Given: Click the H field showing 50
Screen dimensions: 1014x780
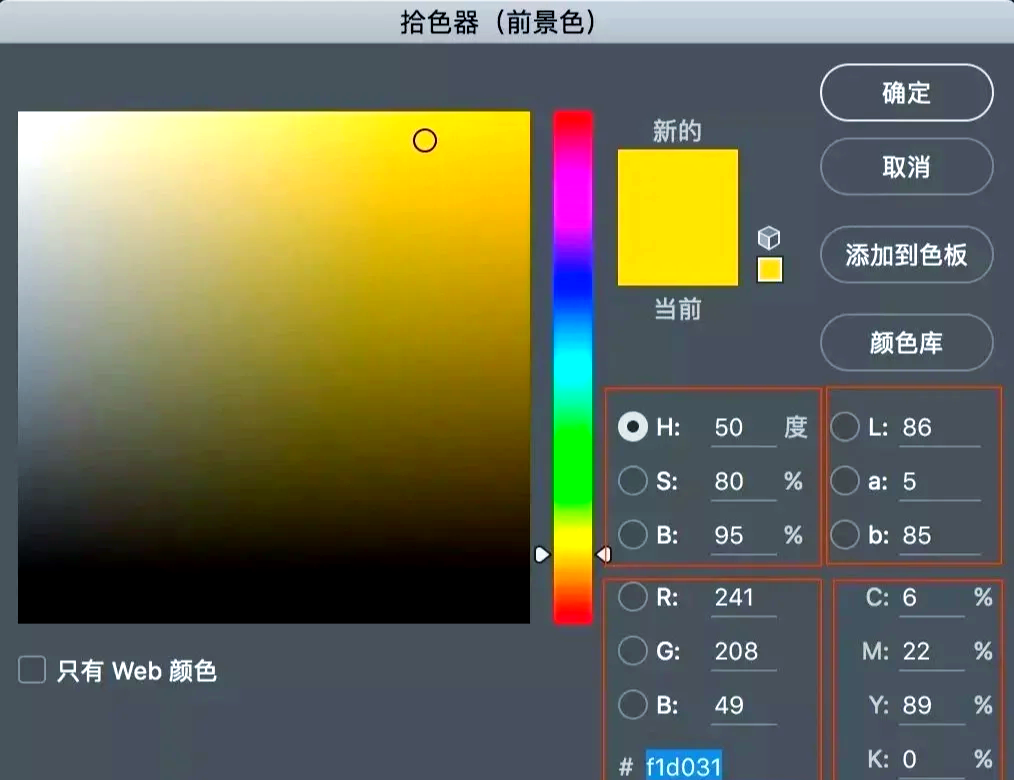Looking at the screenshot, I should pos(743,428).
